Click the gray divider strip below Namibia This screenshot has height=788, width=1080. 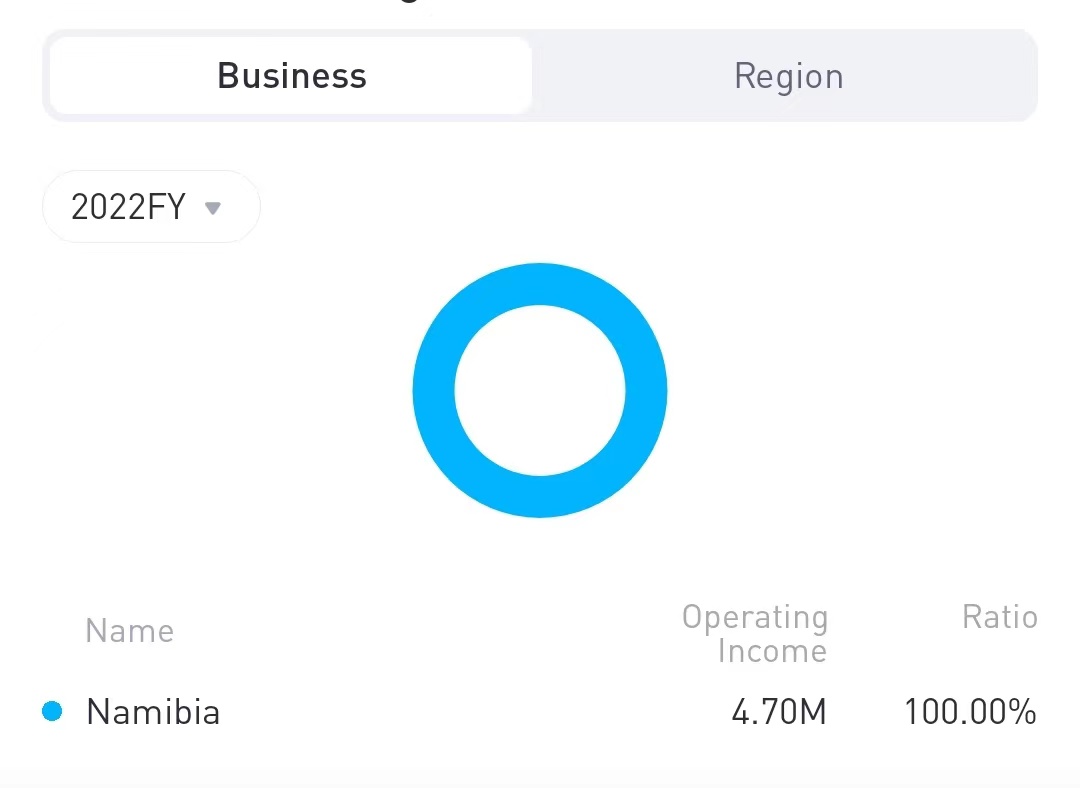[x=540, y=778]
